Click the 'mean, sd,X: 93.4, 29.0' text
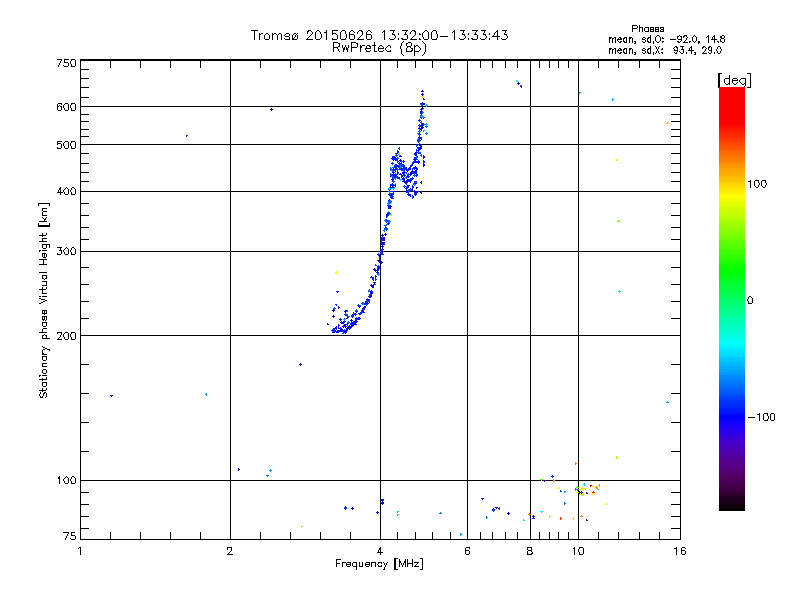The height and width of the screenshot is (600, 800). coord(665,50)
